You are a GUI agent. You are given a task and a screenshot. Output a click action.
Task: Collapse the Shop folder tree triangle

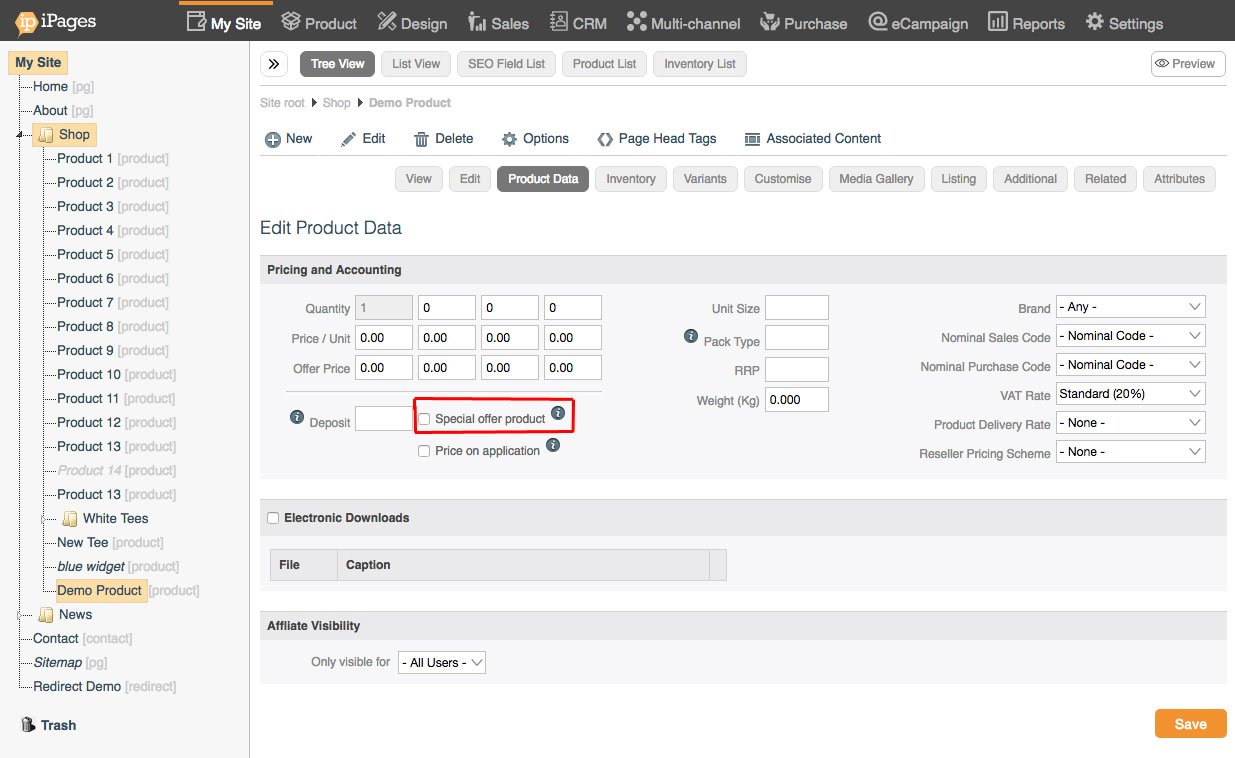tap(20, 135)
